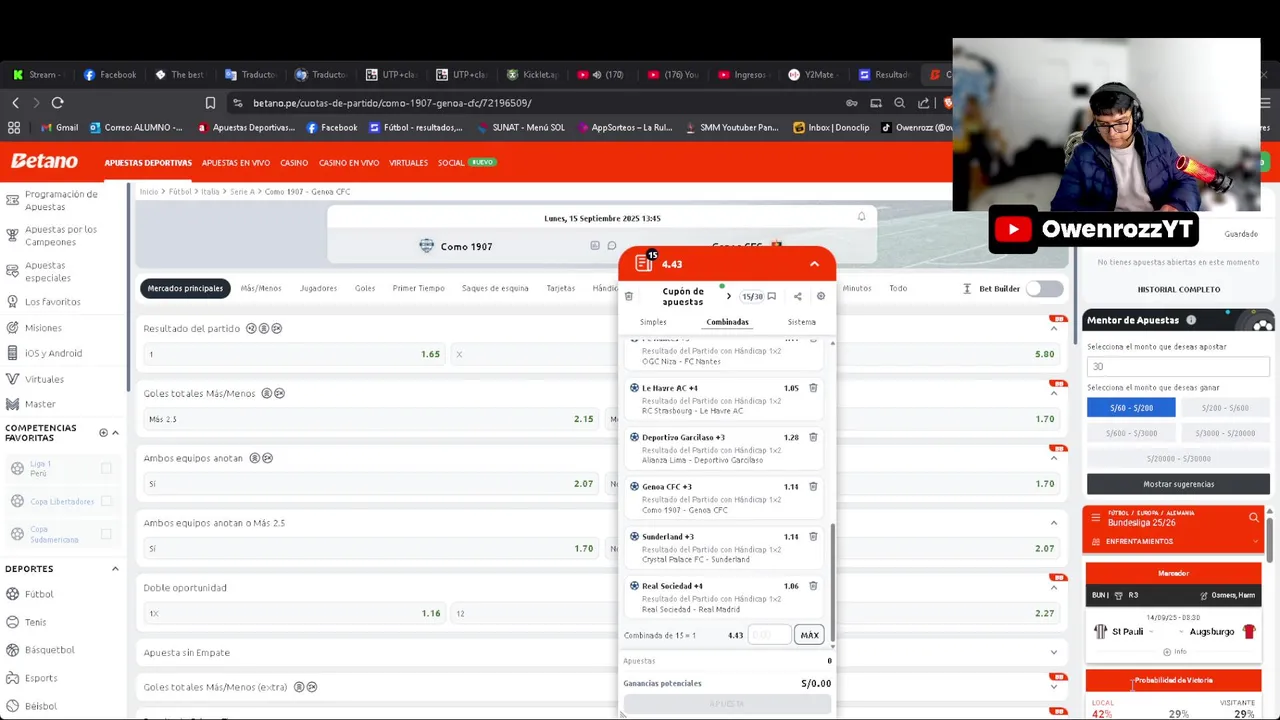
Task: Collapse Doble oportunidad market
Action: pos(1053,588)
